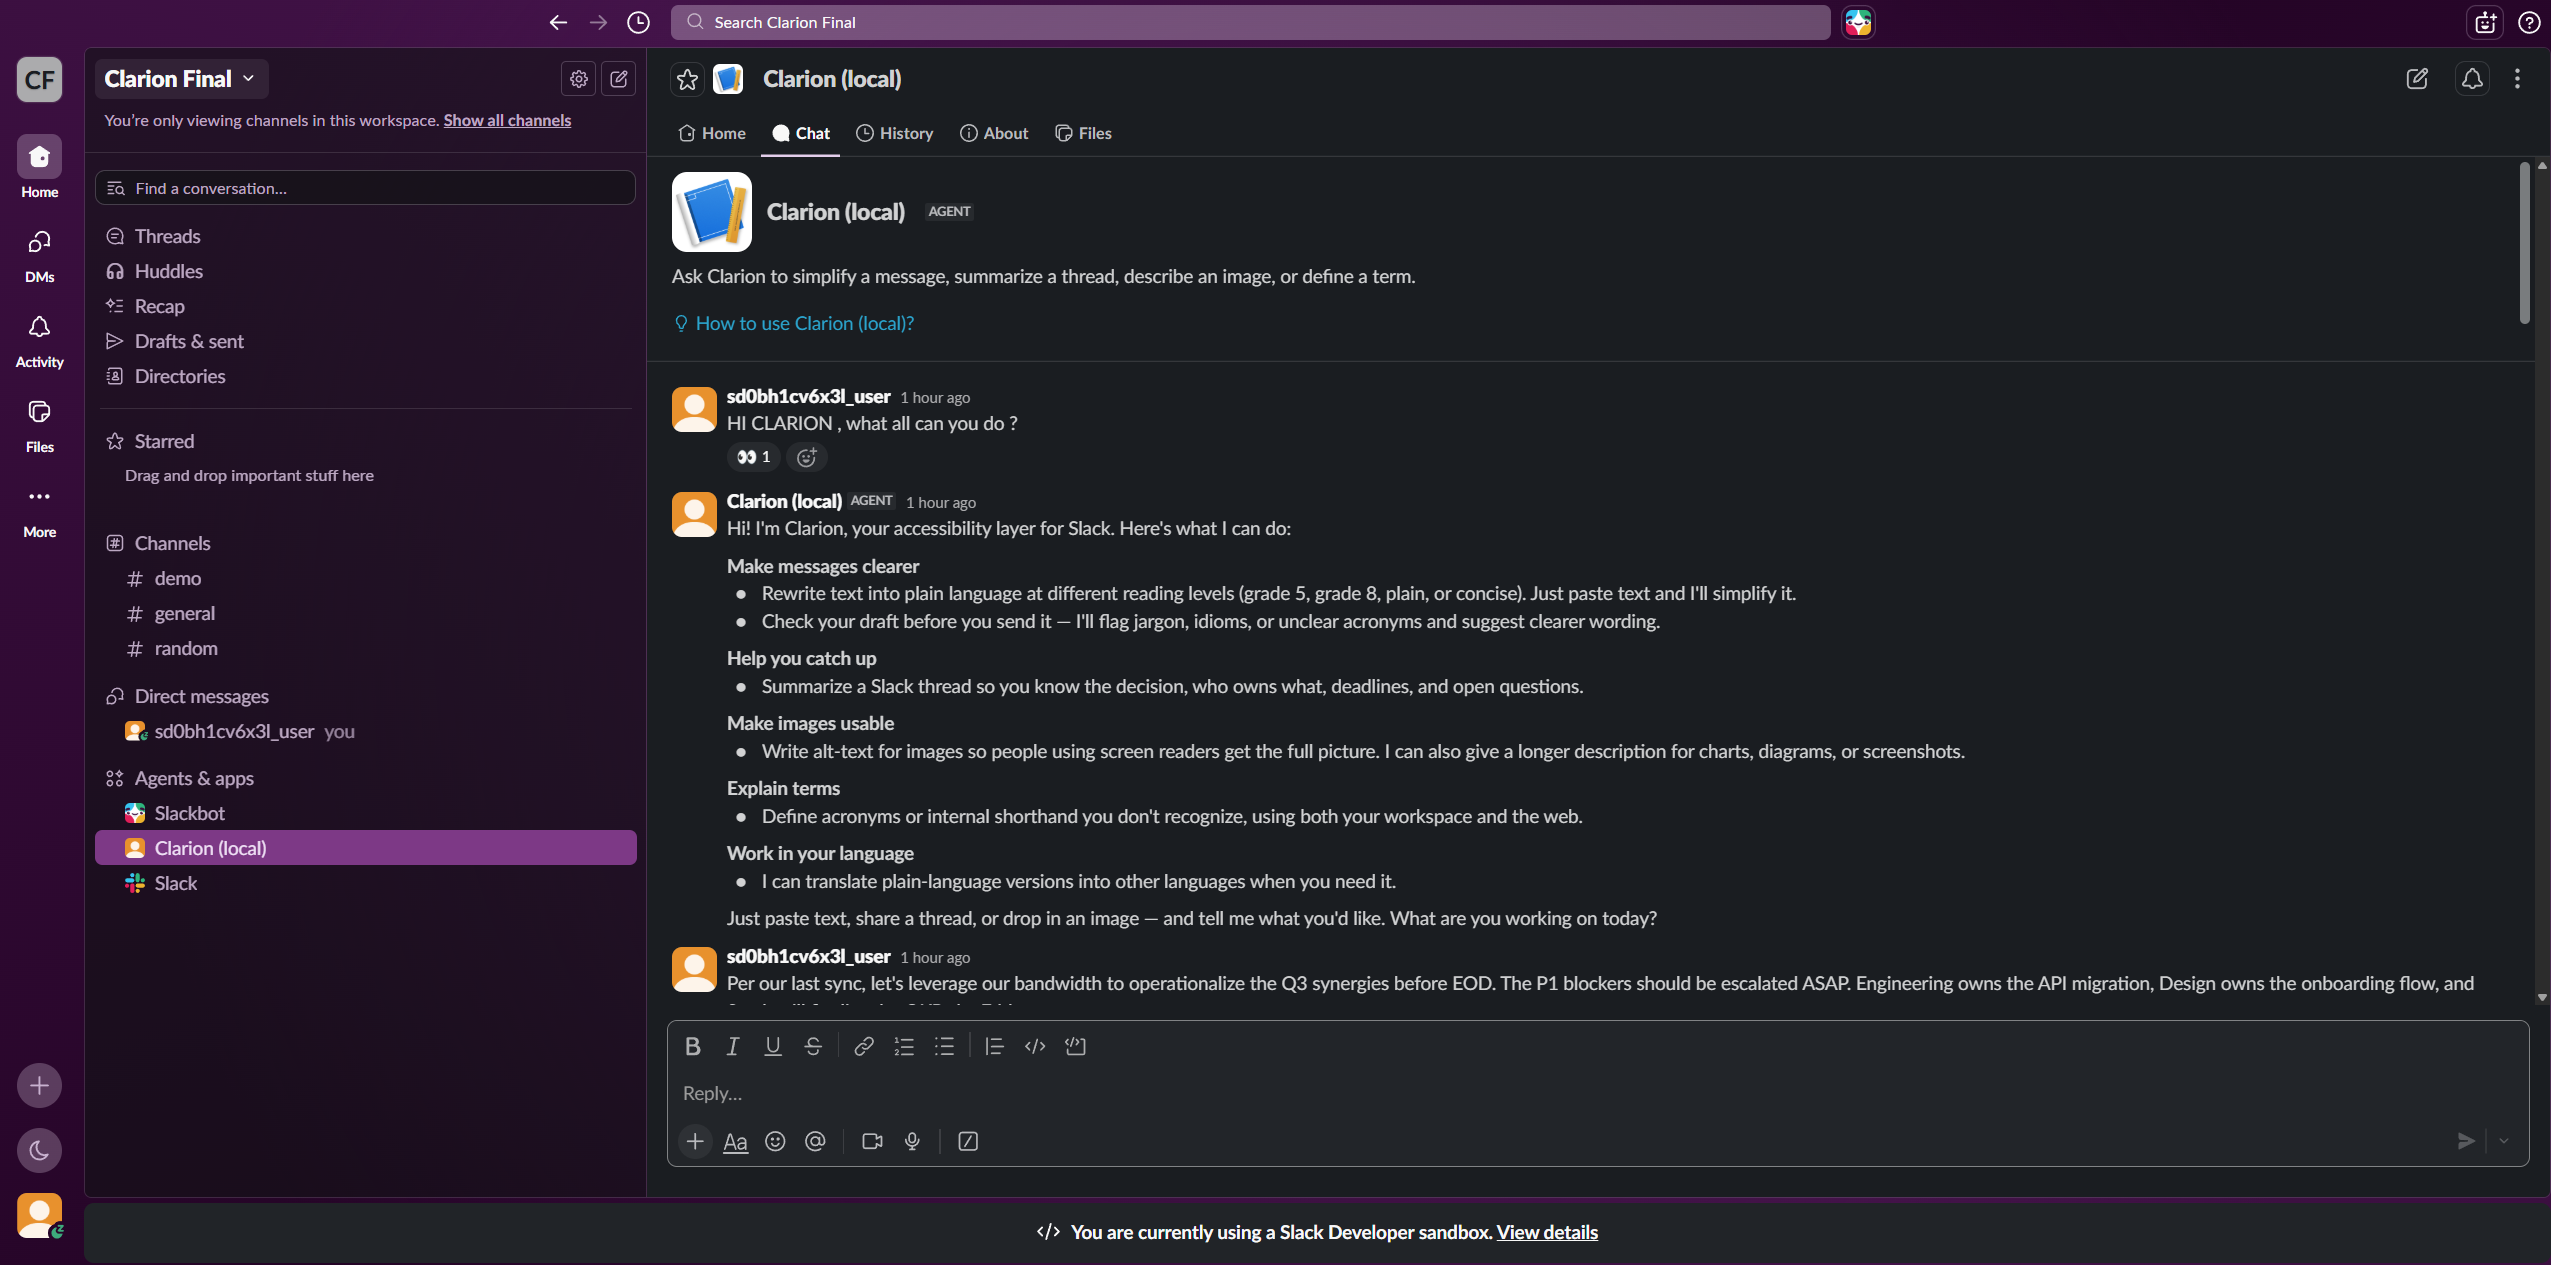Image resolution: width=2551 pixels, height=1265 pixels.
Task: Apply inline code formatting
Action: pos(1035,1046)
